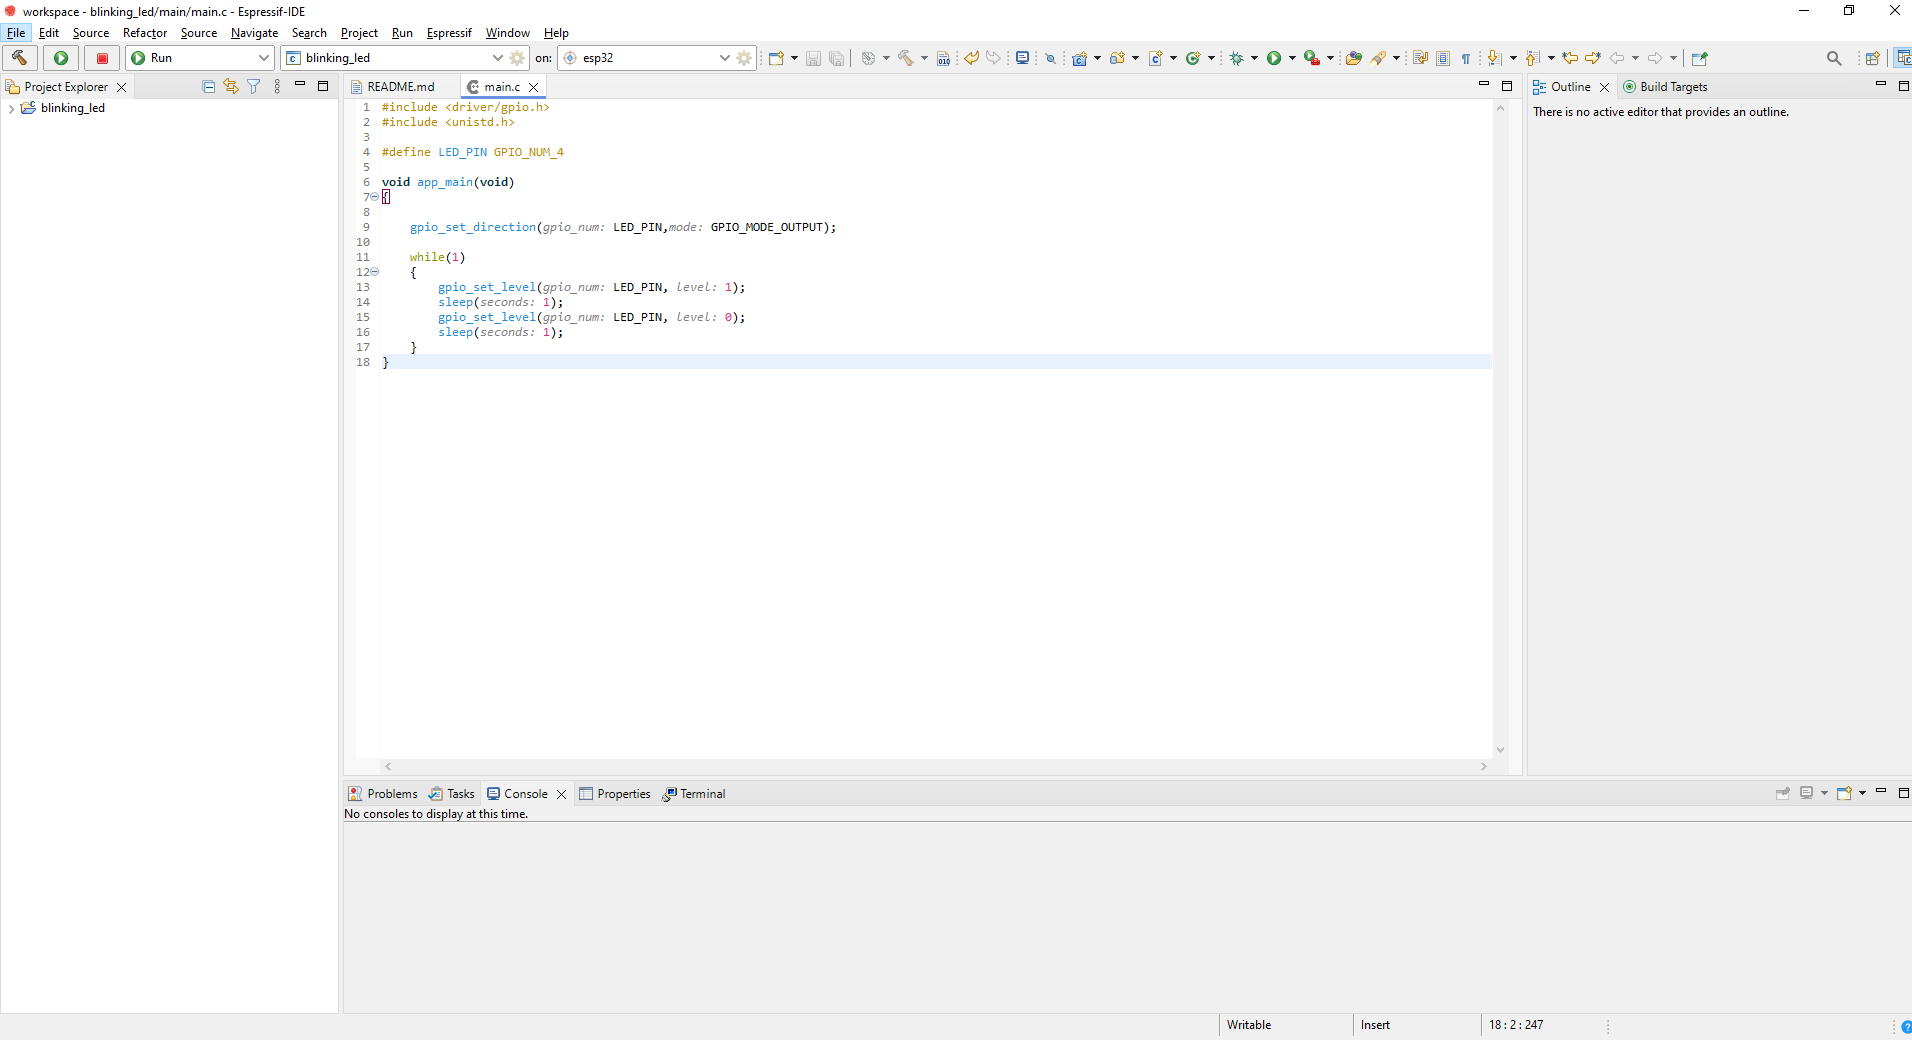
Task: Open the Espressif menu
Action: click(x=448, y=33)
